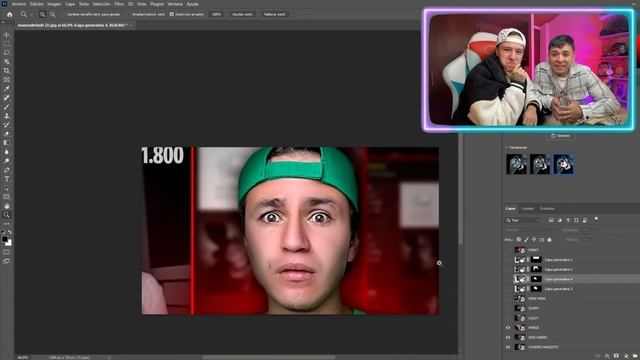
Task: Collapse the Variaciones section
Action: [x=507, y=147]
